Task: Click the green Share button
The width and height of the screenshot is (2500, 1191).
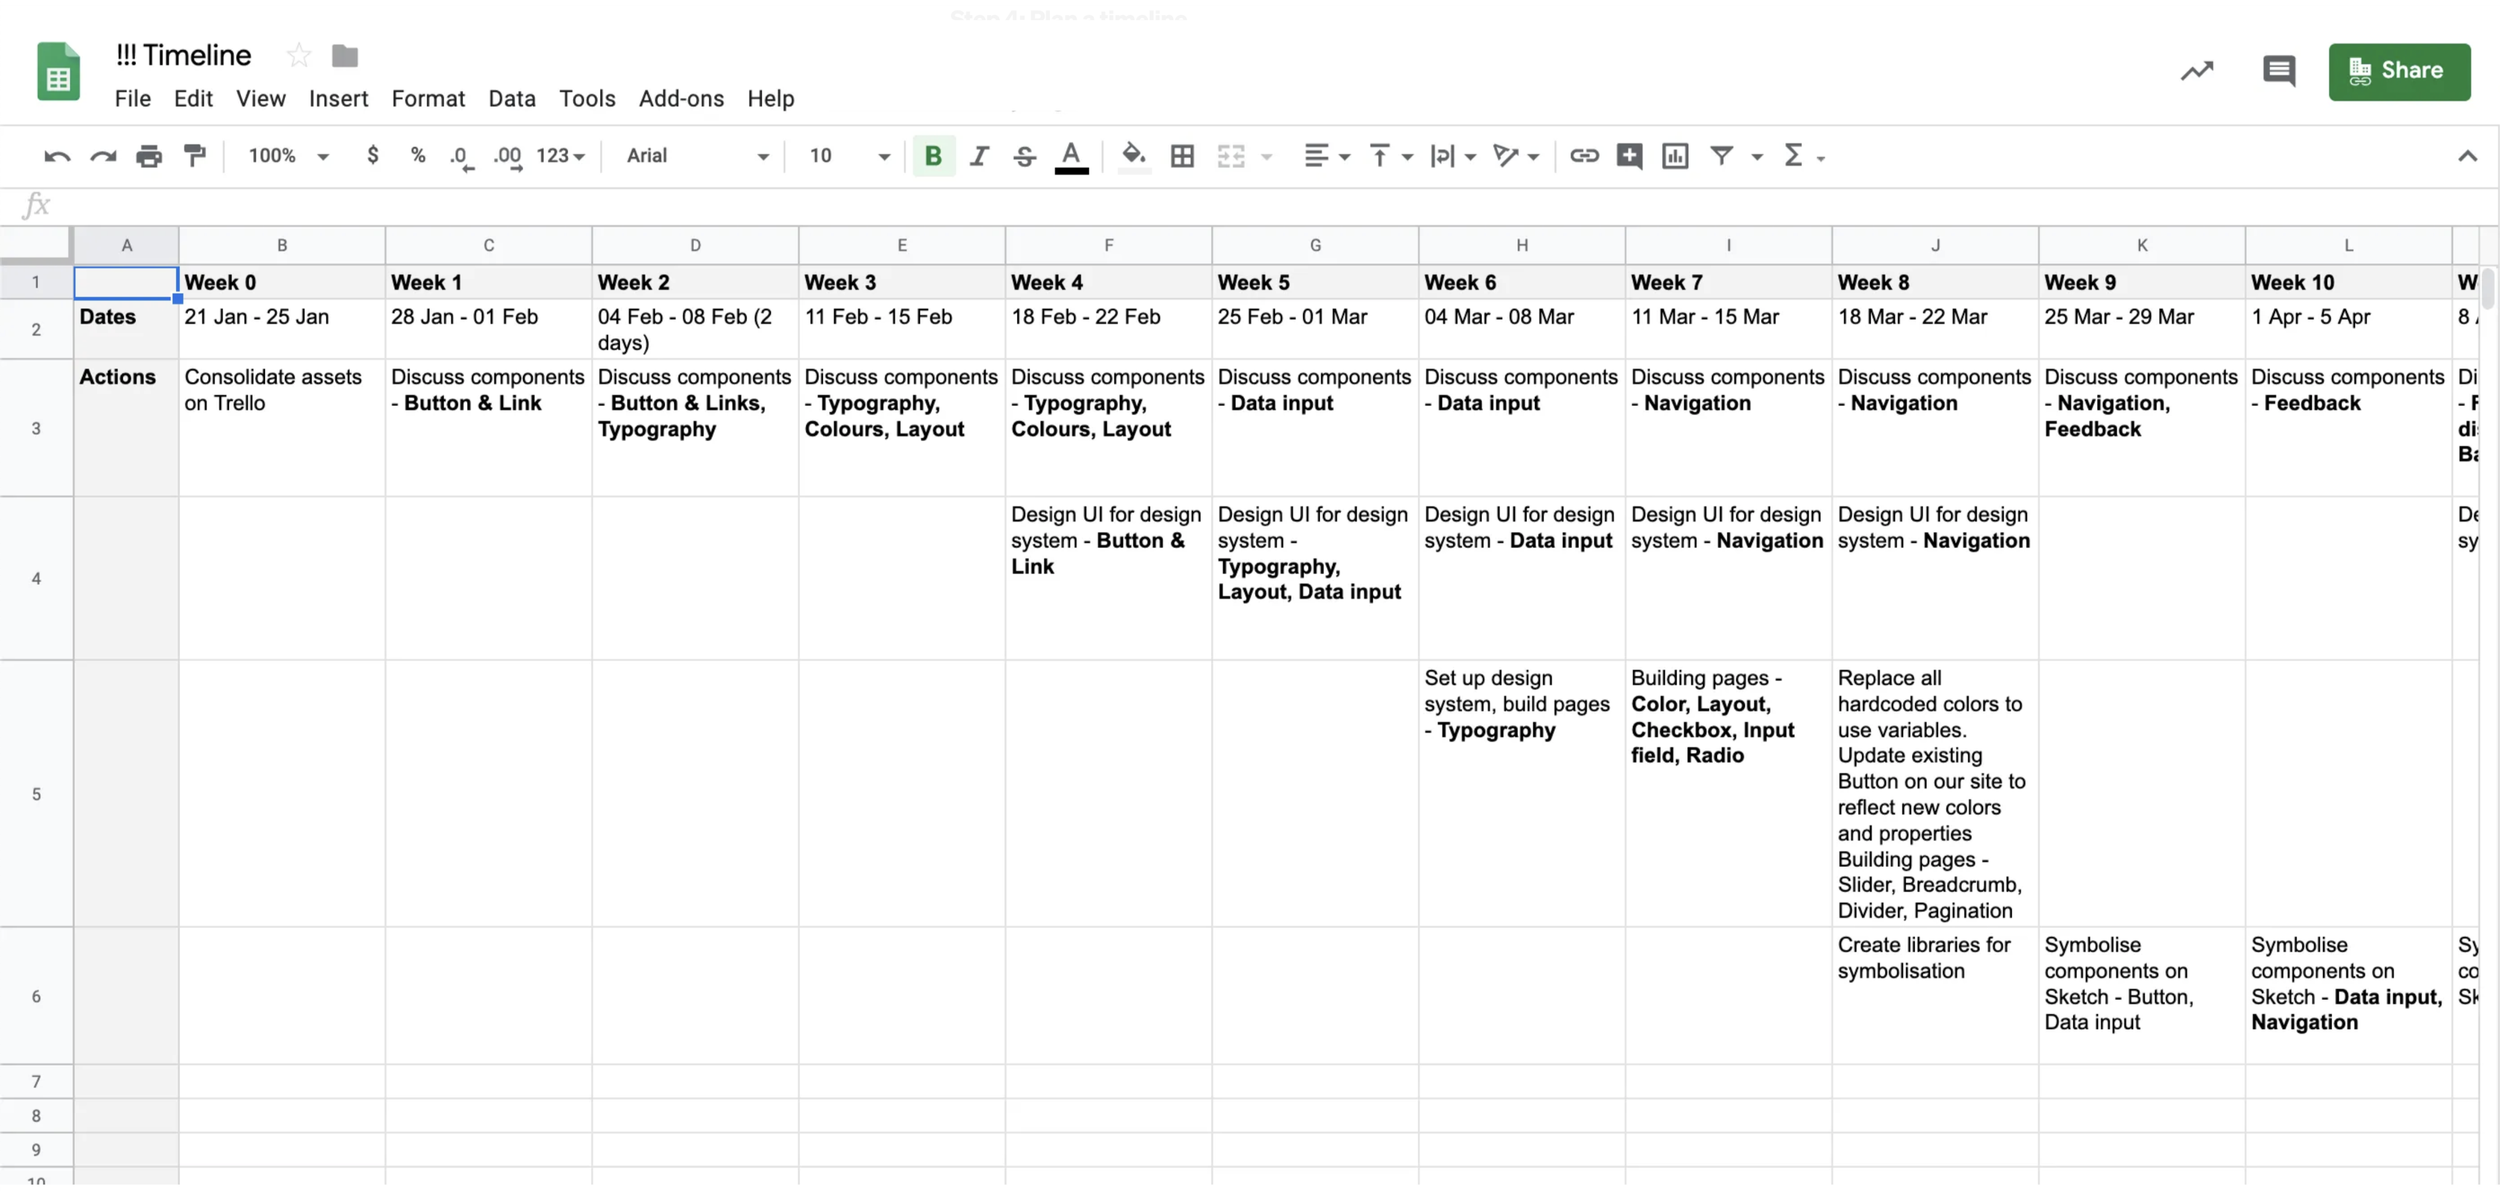Action: pos(2398,71)
